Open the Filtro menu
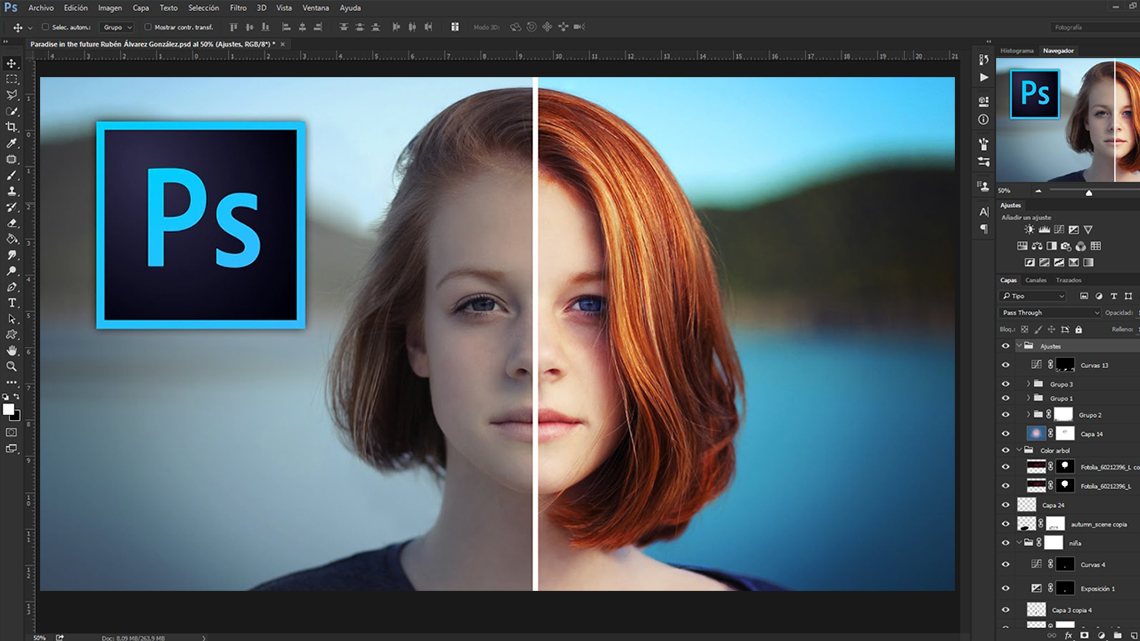1140x641 pixels. [238, 8]
